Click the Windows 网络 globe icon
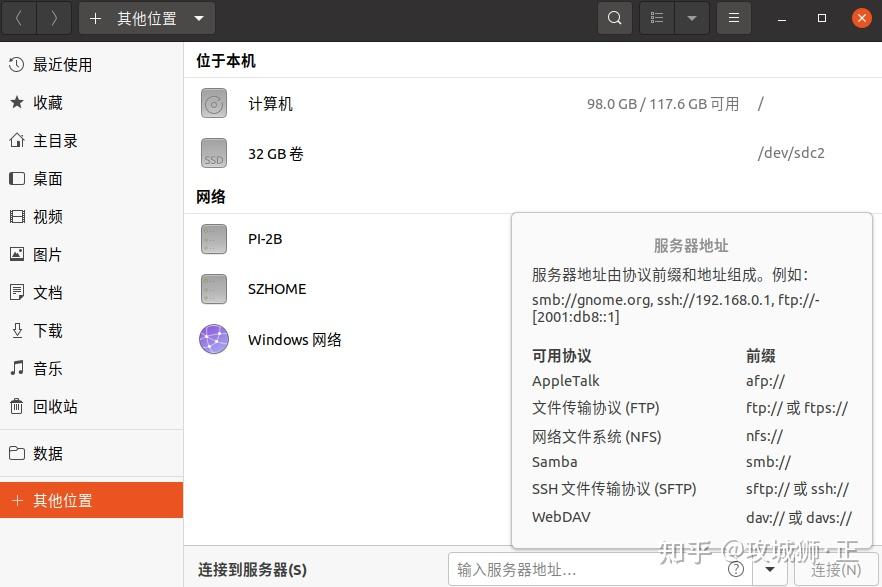This screenshot has height=587, width=882. (213, 339)
